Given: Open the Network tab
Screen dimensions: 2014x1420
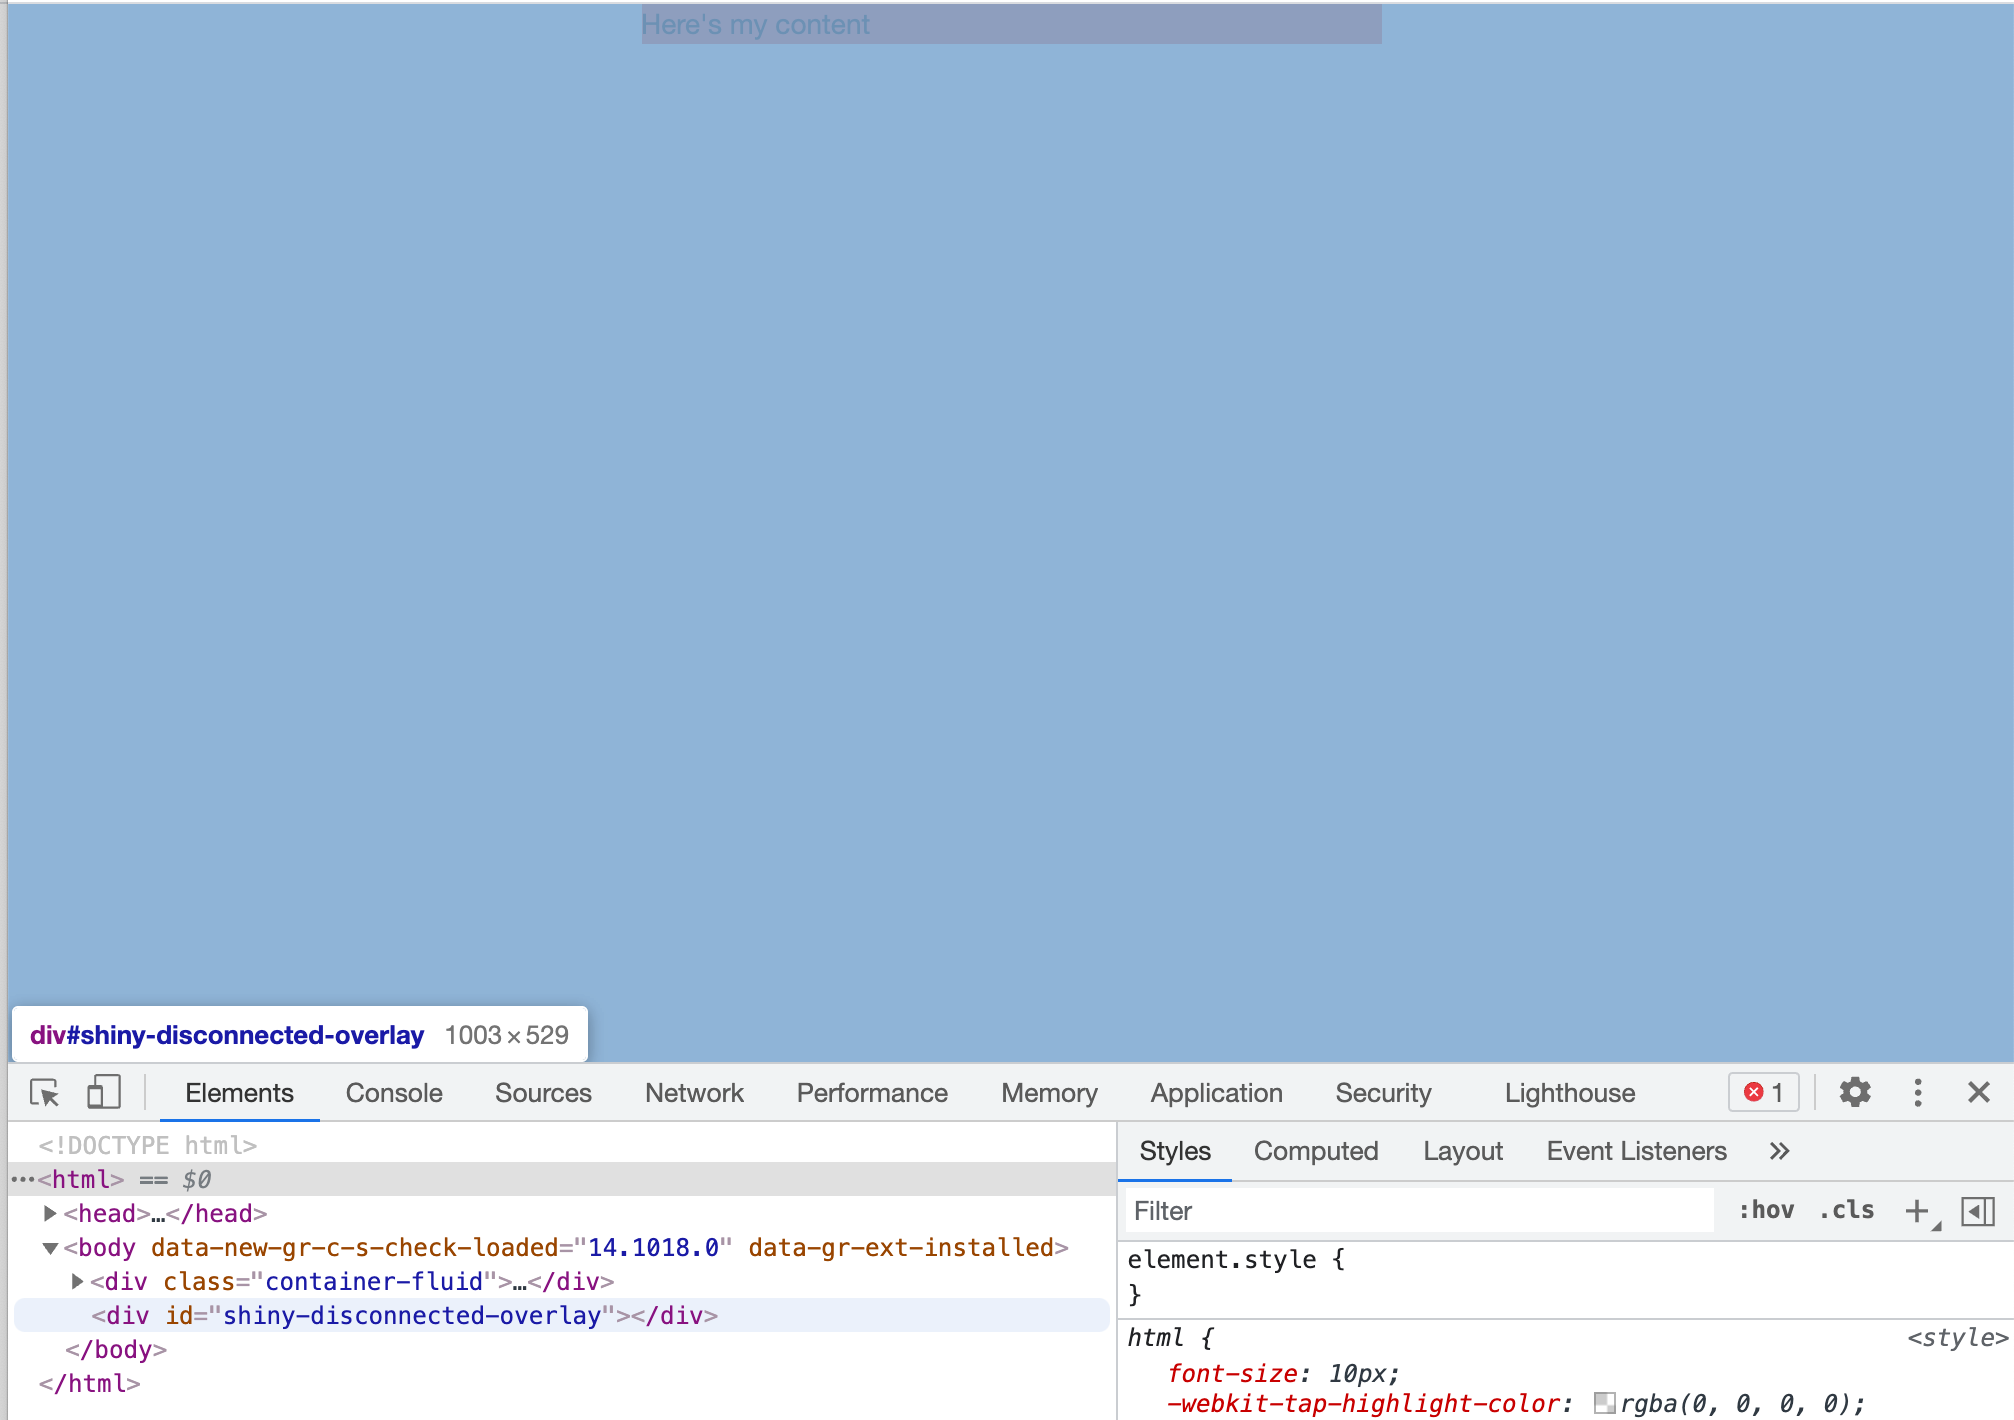Looking at the screenshot, I should (694, 1093).
